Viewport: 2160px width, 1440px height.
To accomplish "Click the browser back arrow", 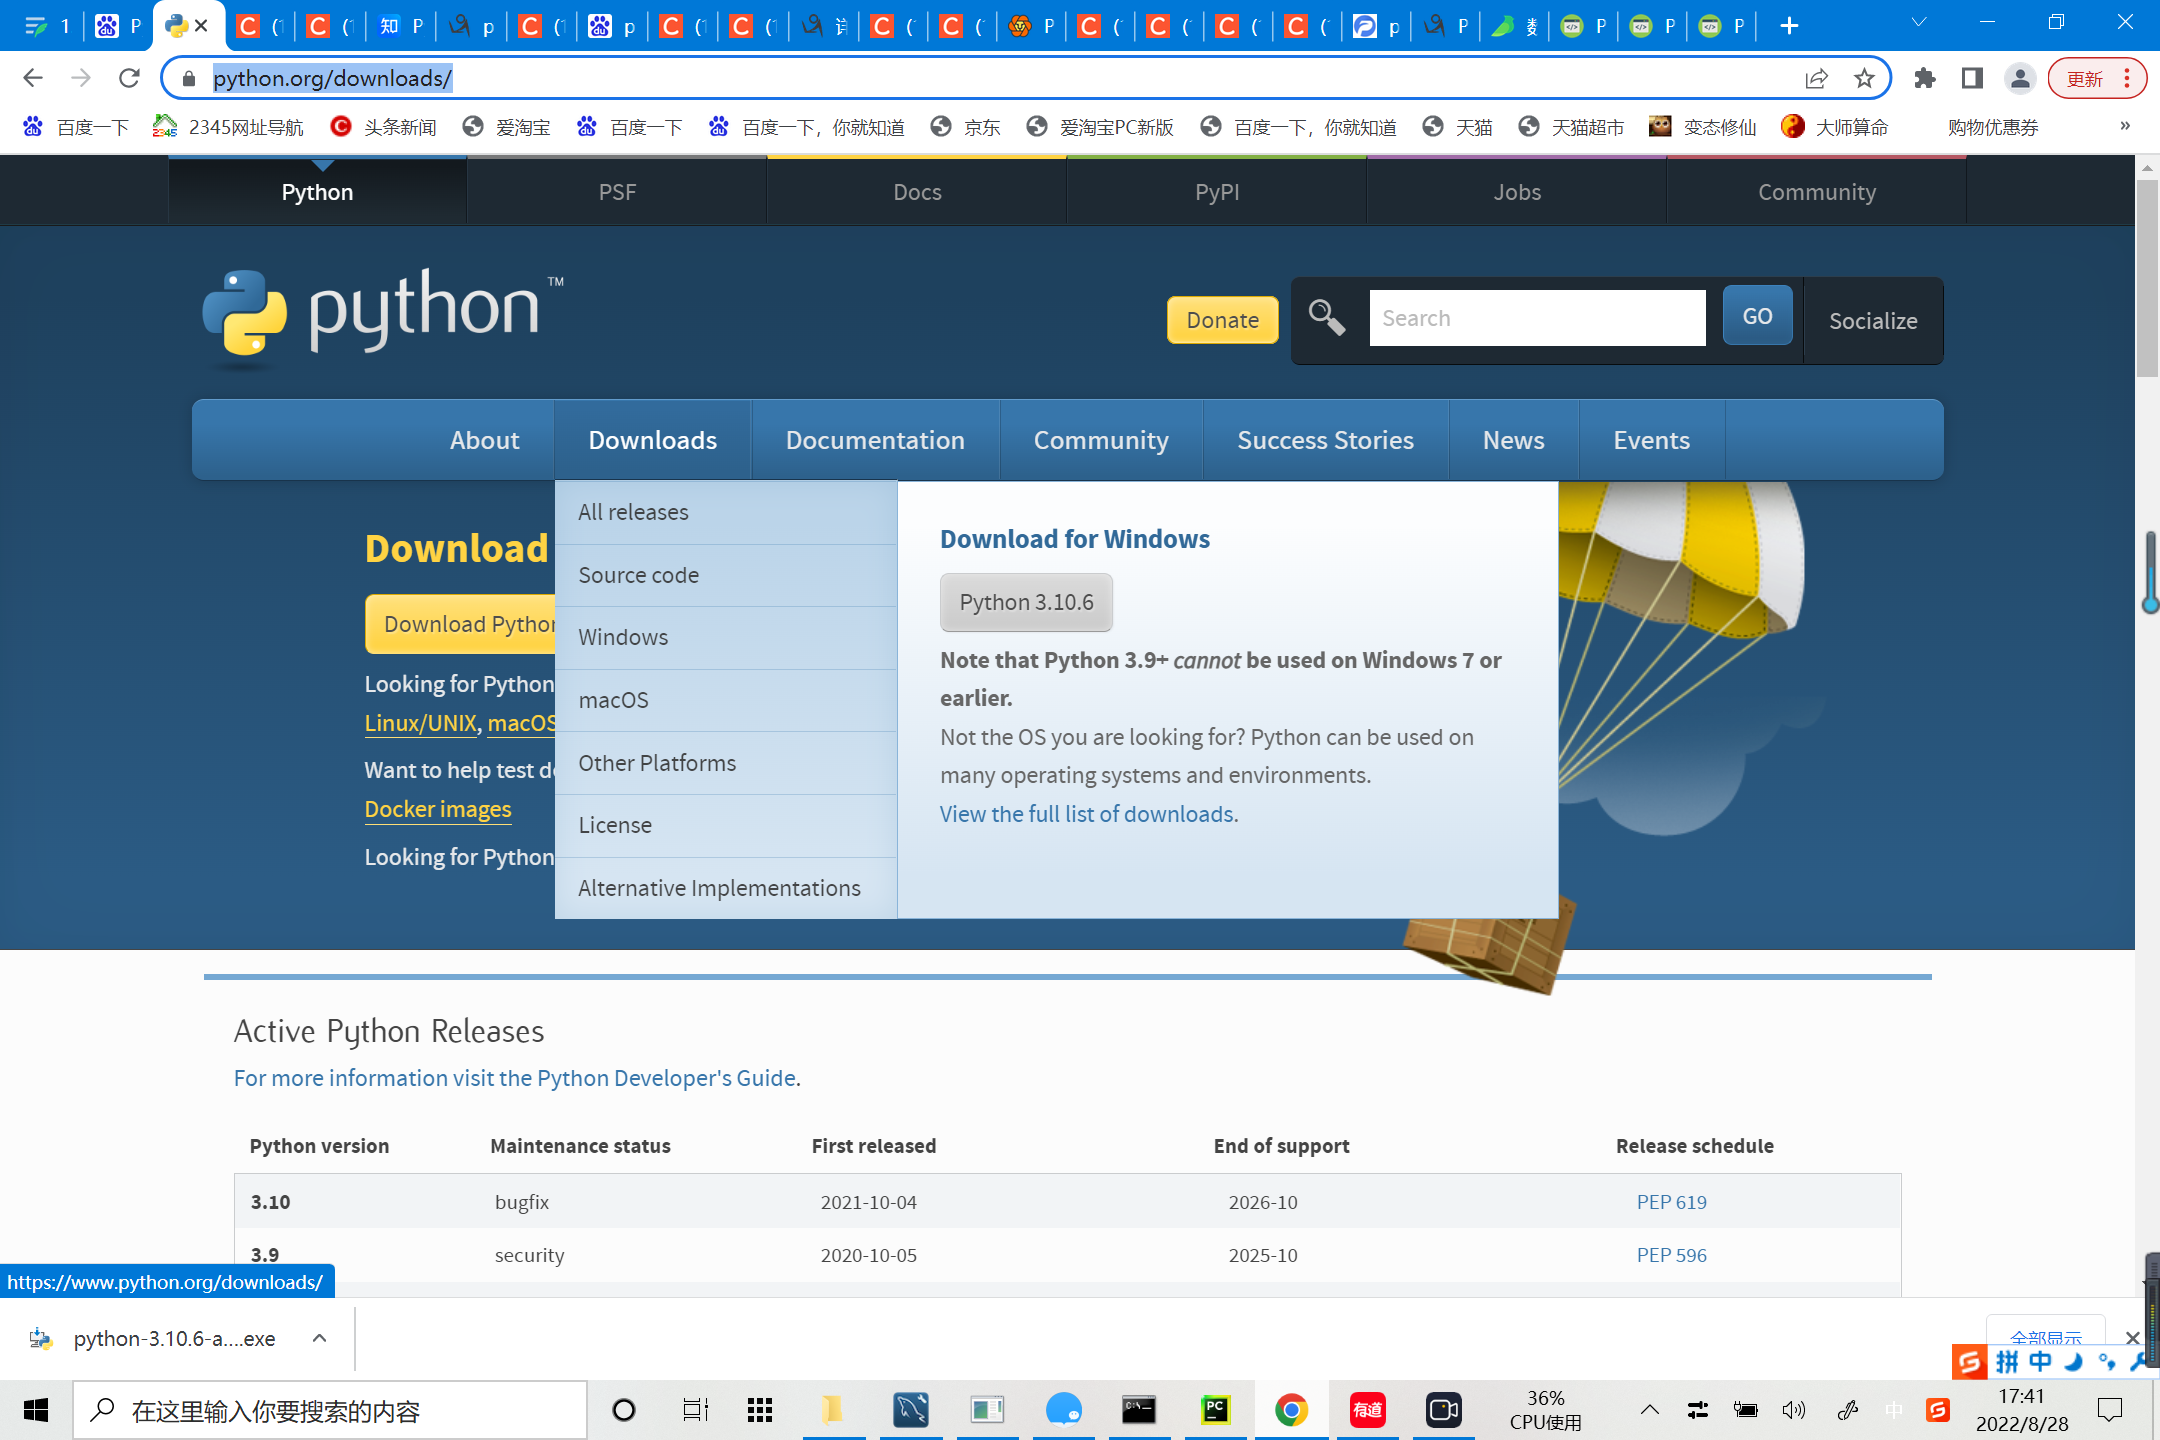I will coord(33,78).
